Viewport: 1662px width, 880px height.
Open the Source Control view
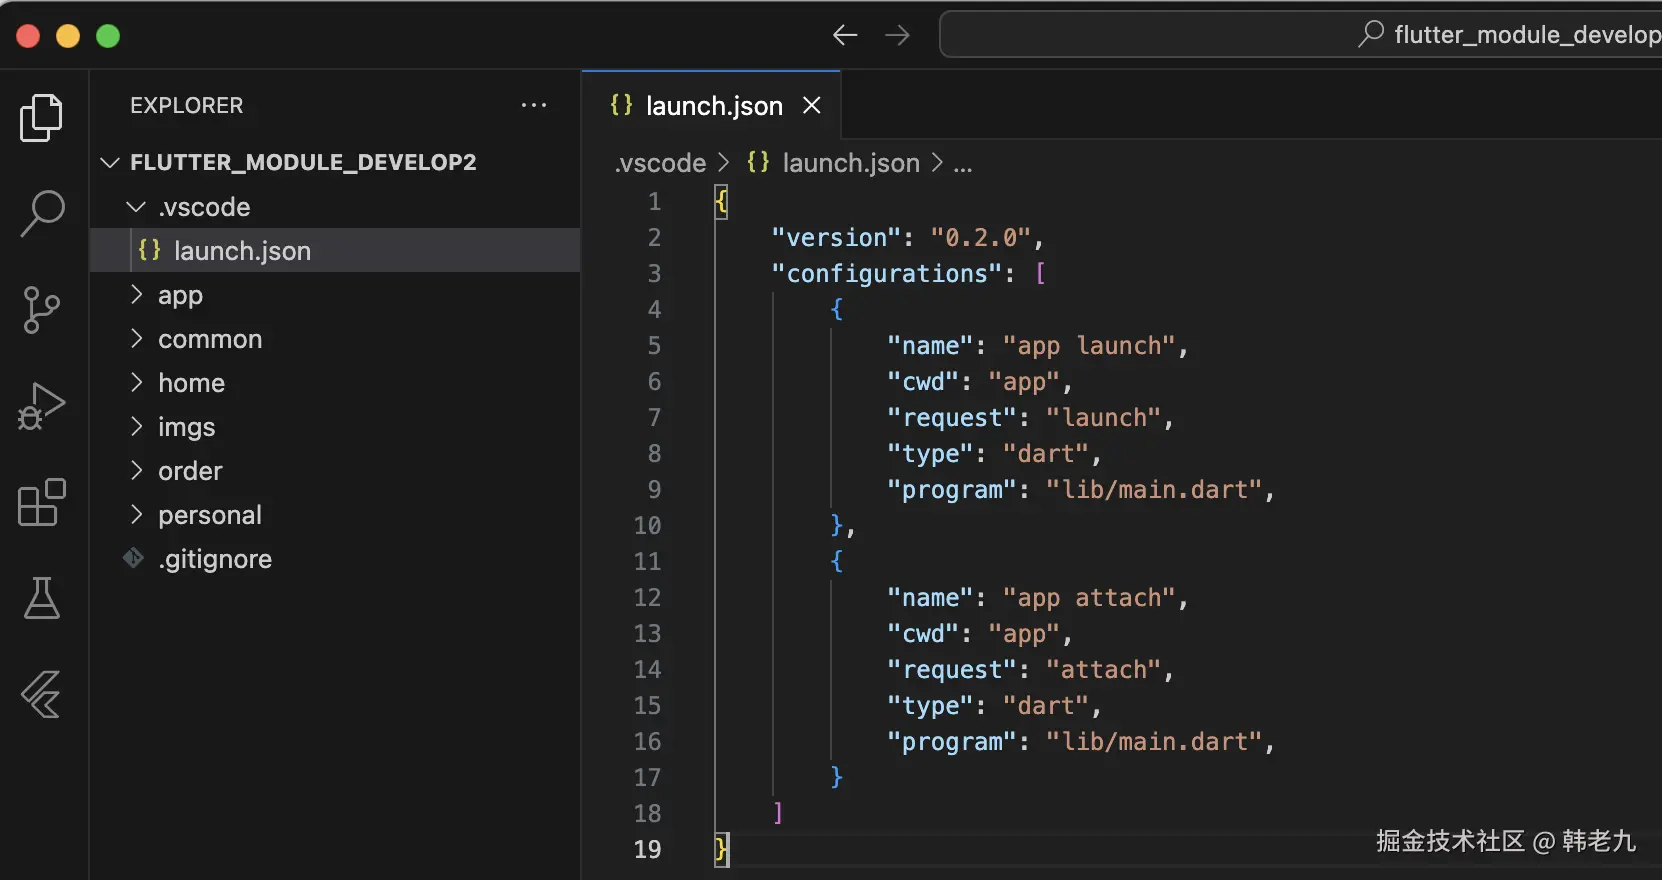point(41,310)
